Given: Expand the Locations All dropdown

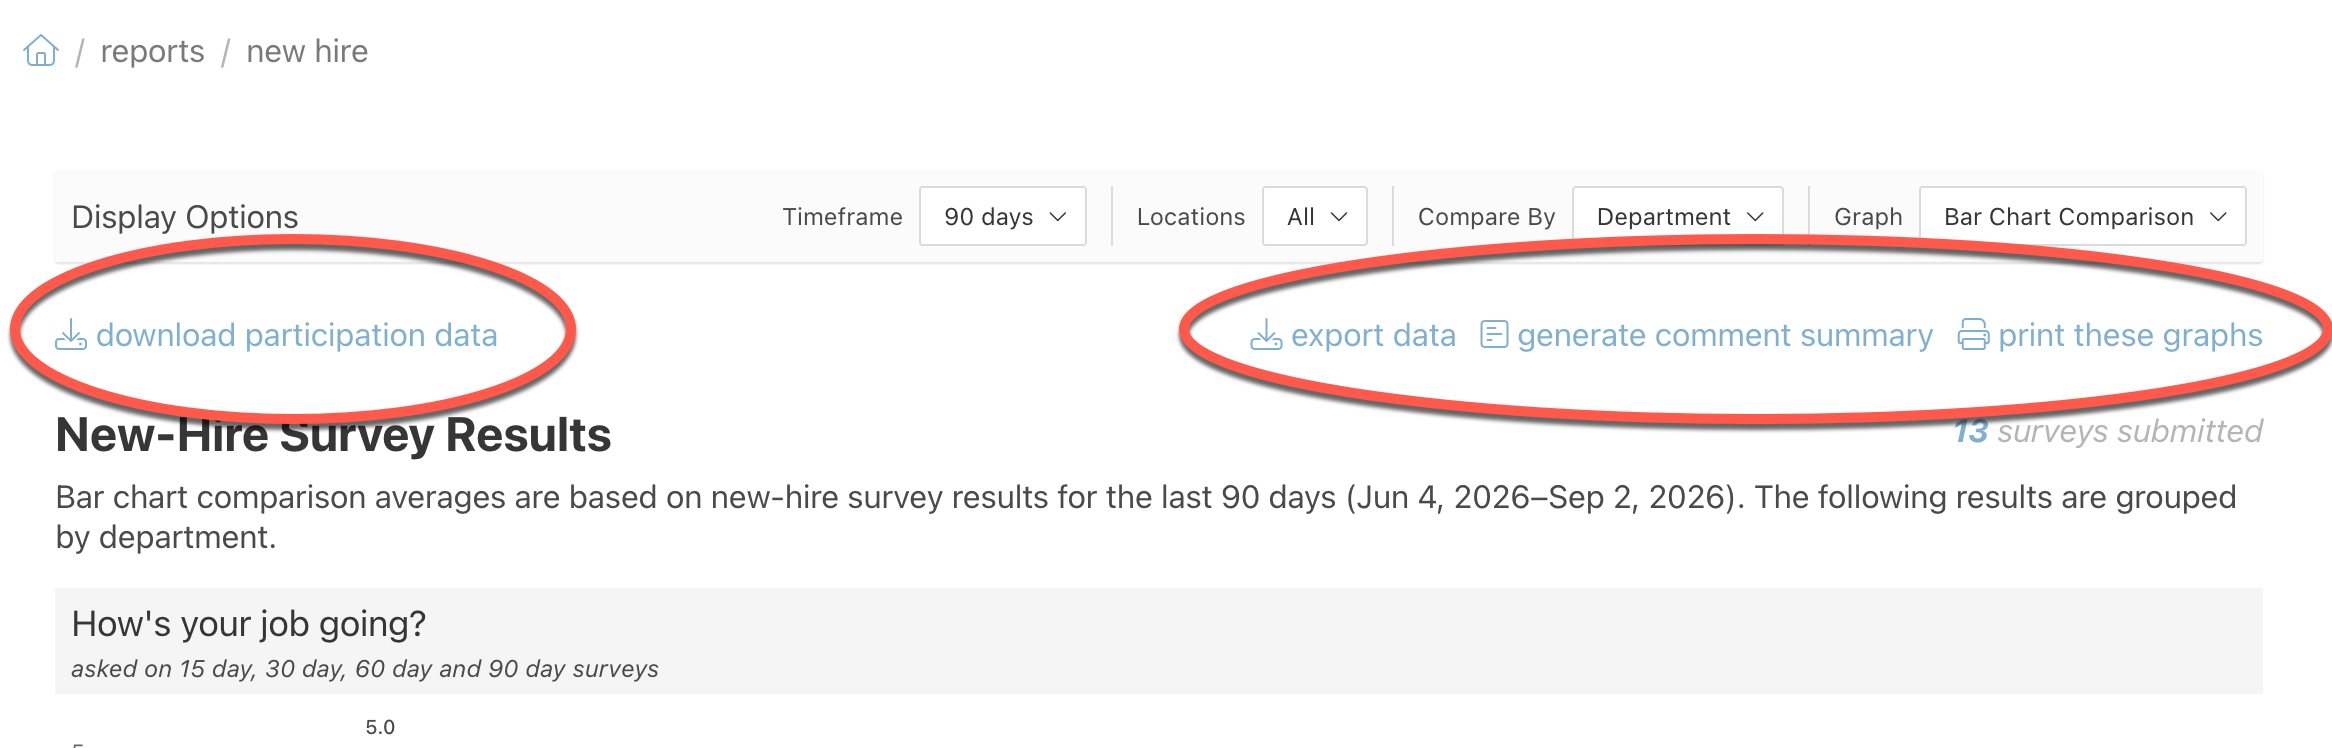Looking at the screenshot, I should (1315, 216).
